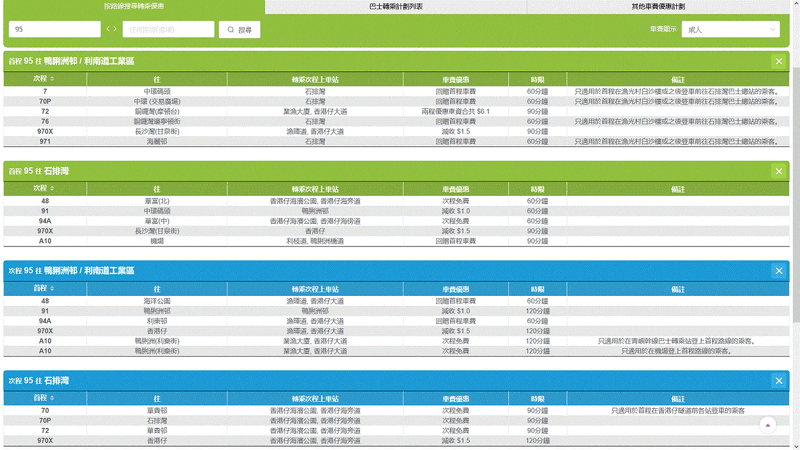Select the 按路線搜尋轉乘優惠 tab
Viewport: 800px width, 450px height.
click(x=135, y=6)
